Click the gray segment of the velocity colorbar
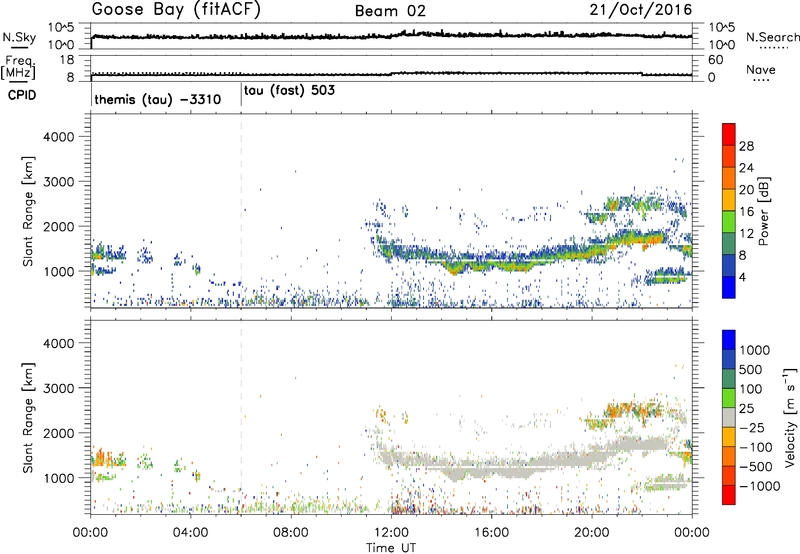 coord(729,417)
